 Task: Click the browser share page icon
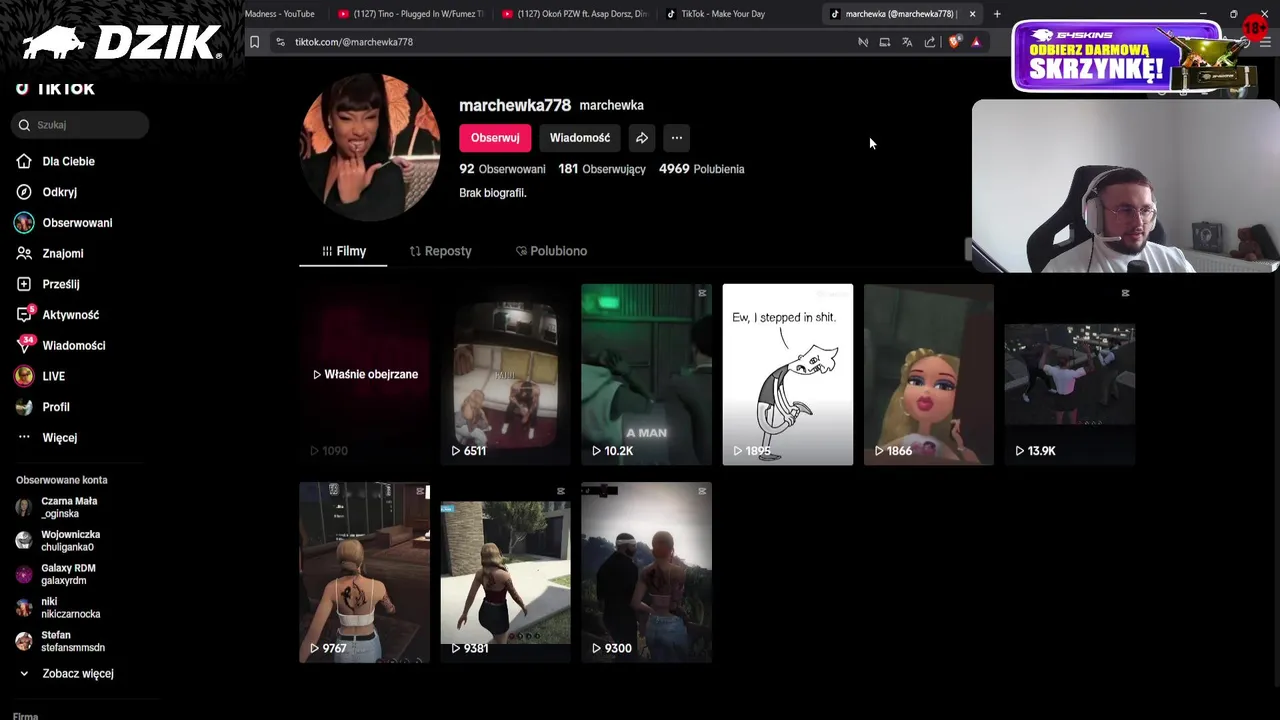930,42
